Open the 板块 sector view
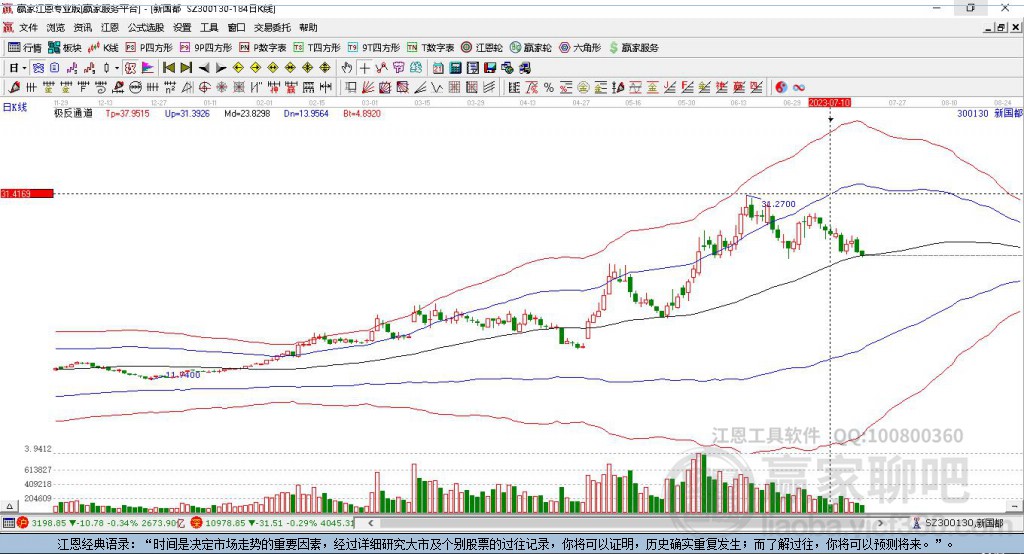The height and width of the screenshot is (554, 1024). [x=65, y=47]
